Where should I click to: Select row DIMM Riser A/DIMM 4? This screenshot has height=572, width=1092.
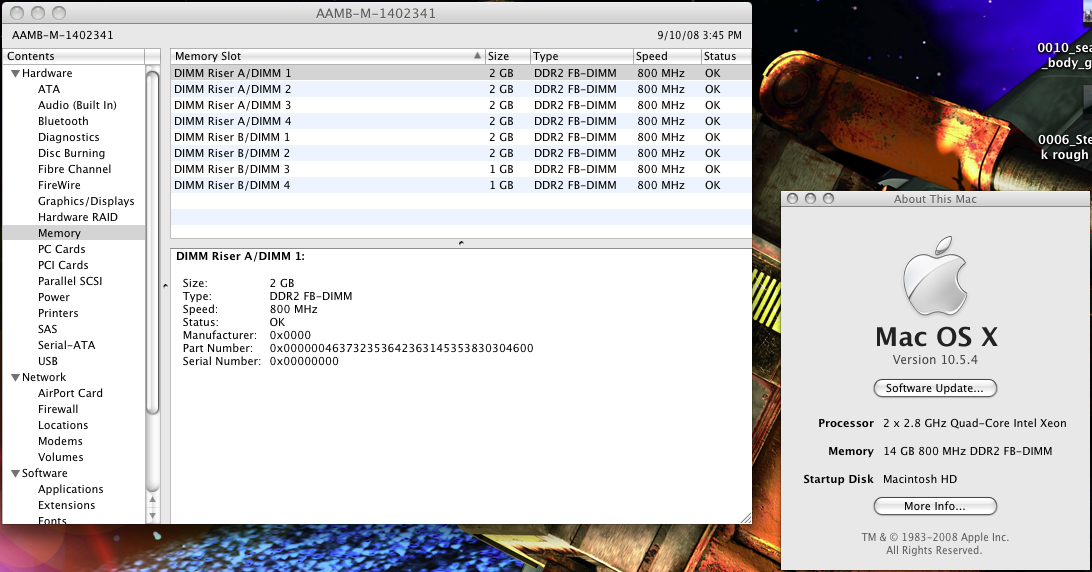(461, 121)
